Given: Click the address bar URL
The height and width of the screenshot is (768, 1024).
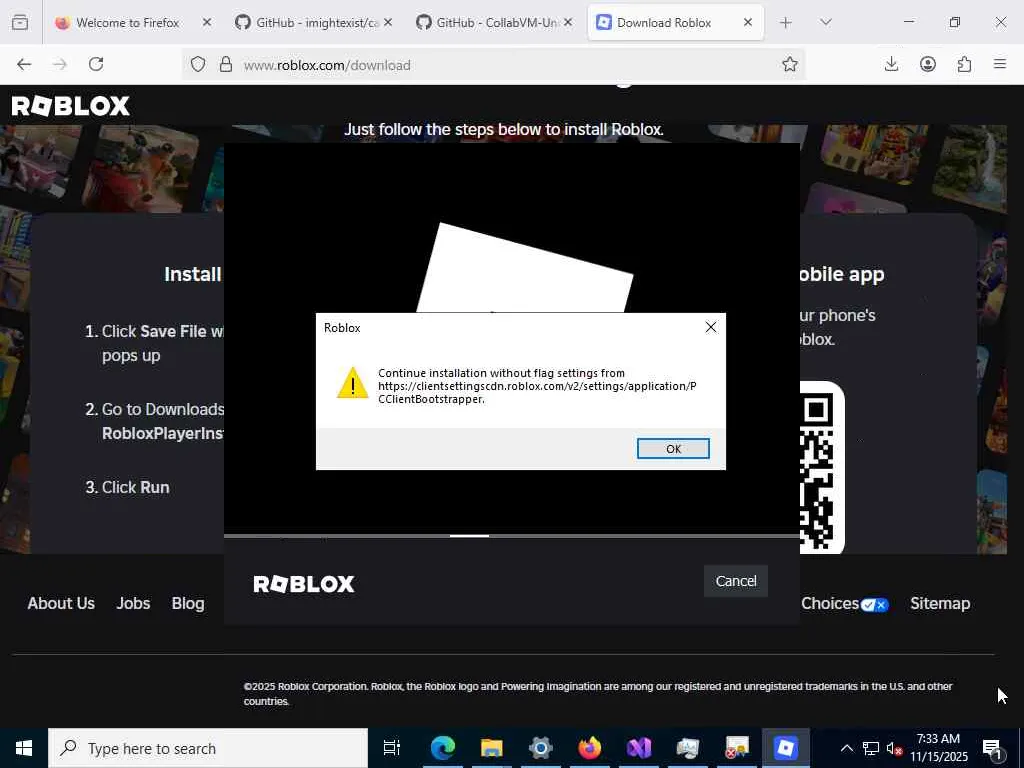Looking at the screenshot, I should [x=327, y=65].
